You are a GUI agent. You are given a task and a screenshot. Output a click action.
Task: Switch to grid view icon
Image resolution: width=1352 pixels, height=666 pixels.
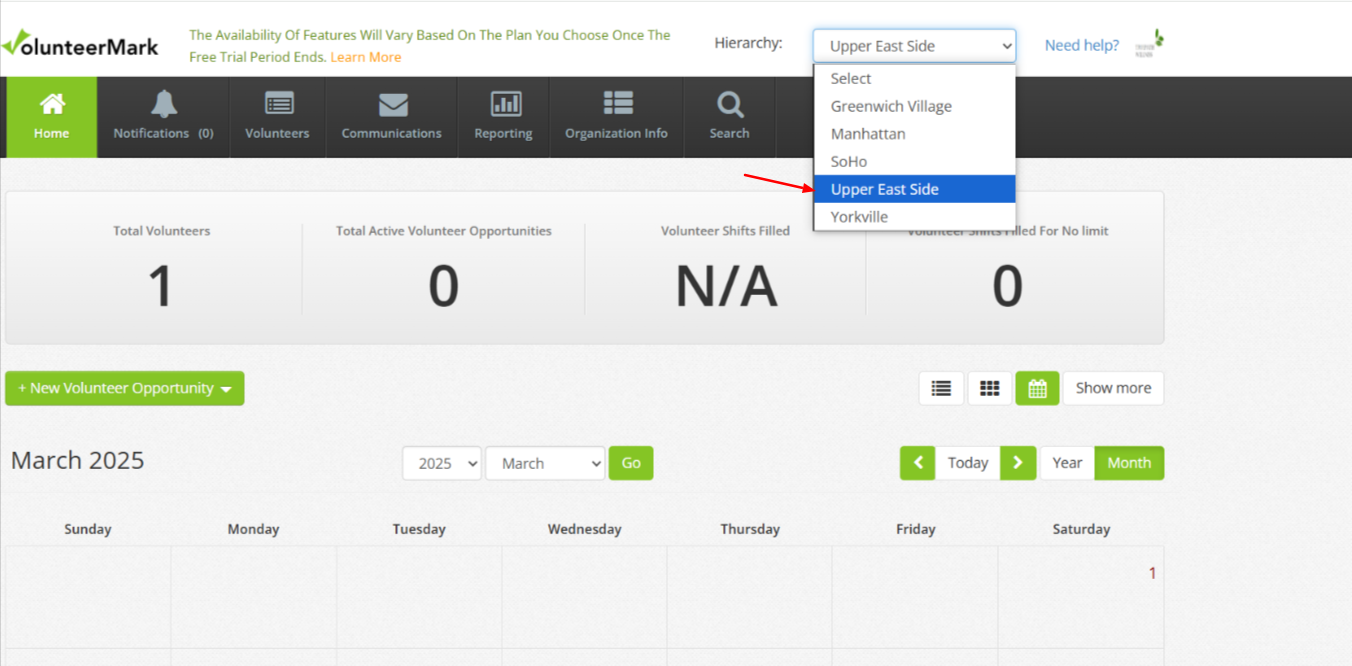click(x=989, y=388)
